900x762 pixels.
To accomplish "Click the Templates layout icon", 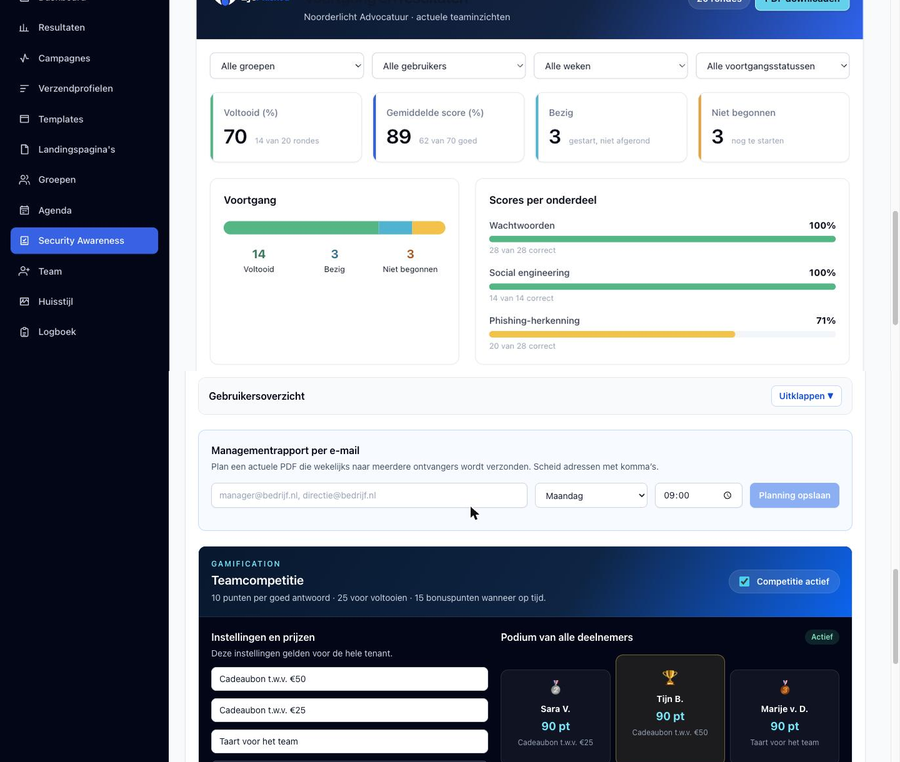I will [24, 119].
